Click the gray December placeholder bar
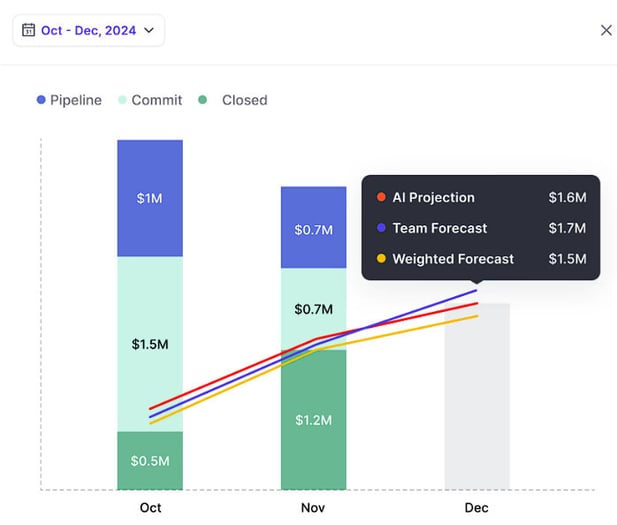 [477, 420]
